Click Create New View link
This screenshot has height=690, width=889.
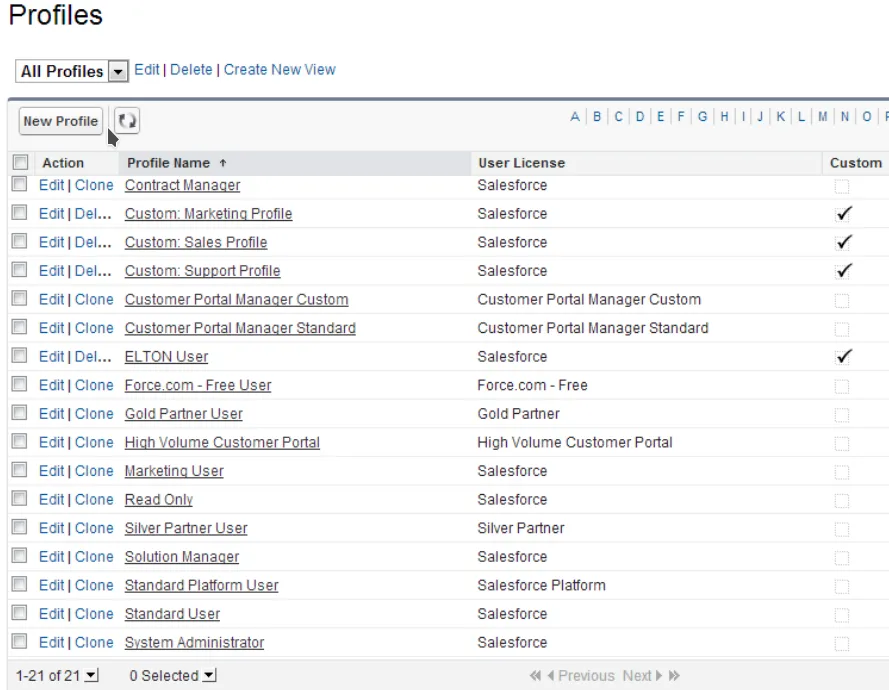pyautogui.click(x=280, y=70)
